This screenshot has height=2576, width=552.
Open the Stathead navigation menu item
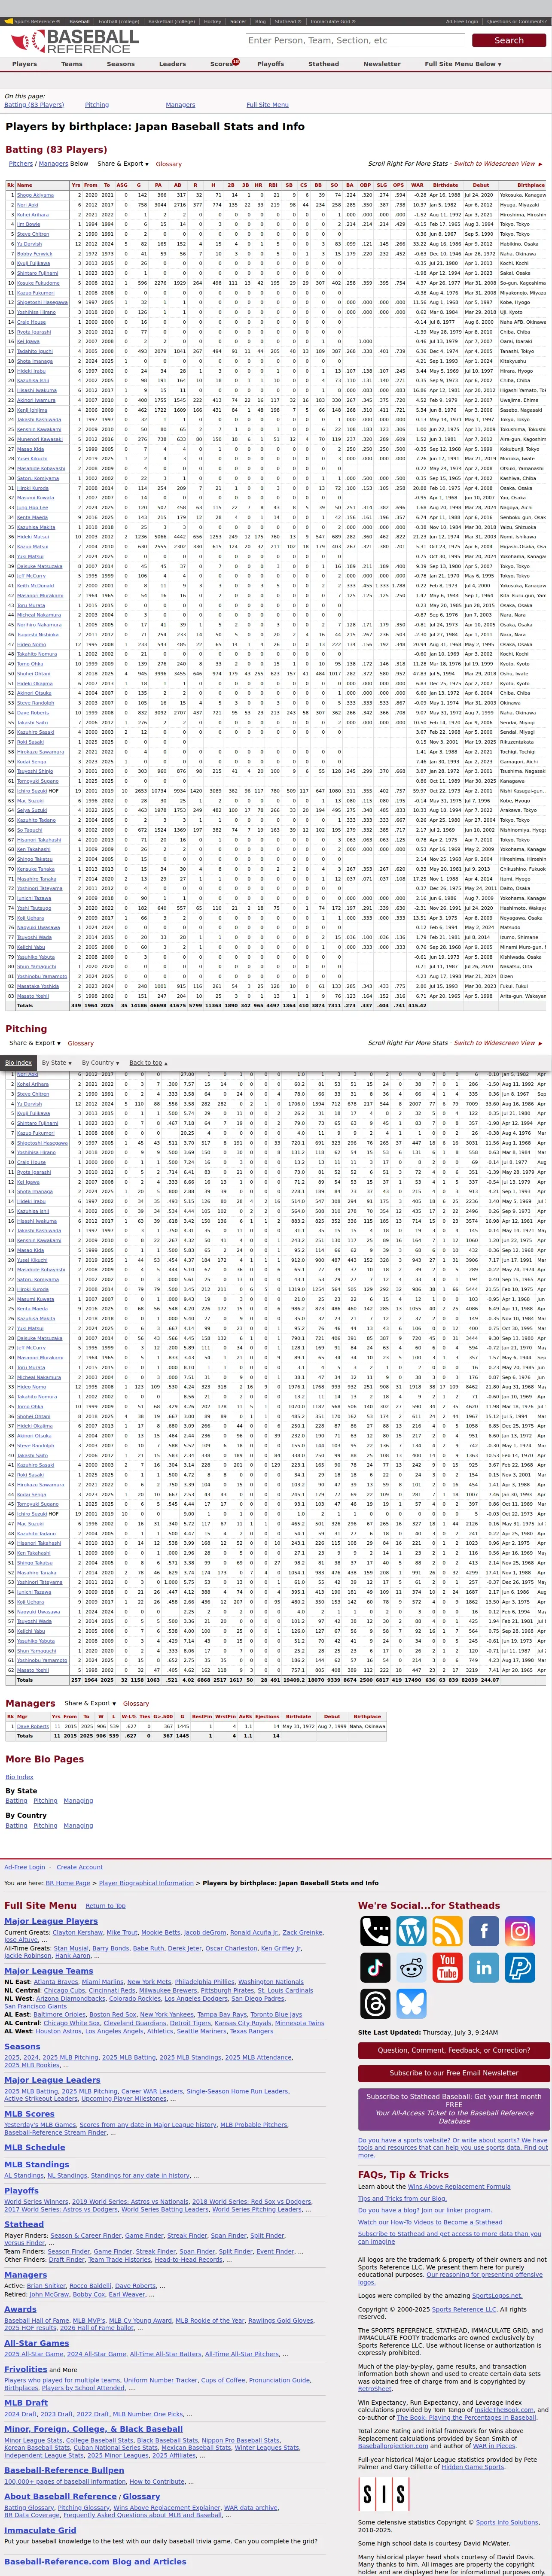click(x=323, y=64)
